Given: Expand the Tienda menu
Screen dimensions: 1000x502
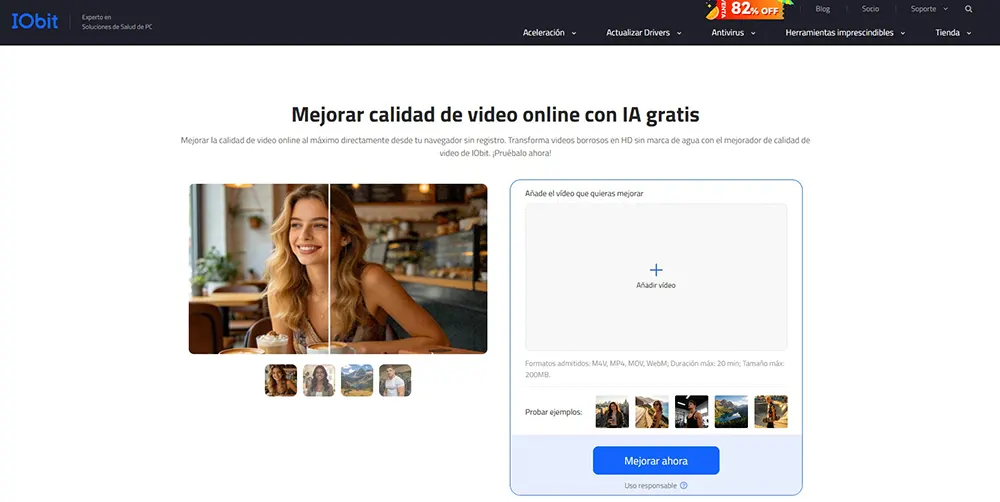Looking at the screenshot, I should tap(953, 33).
